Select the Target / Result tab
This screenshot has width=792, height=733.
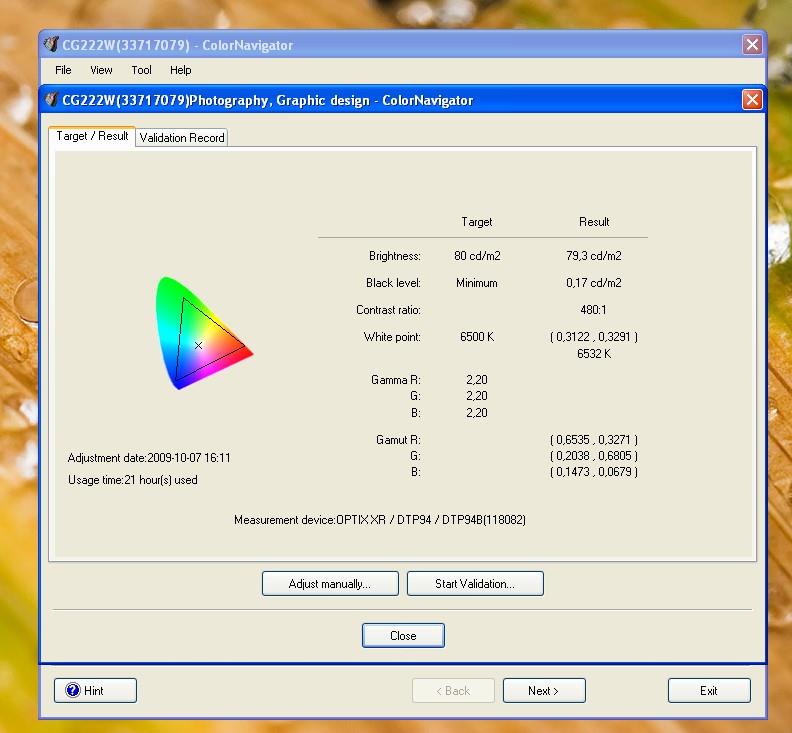92,136
